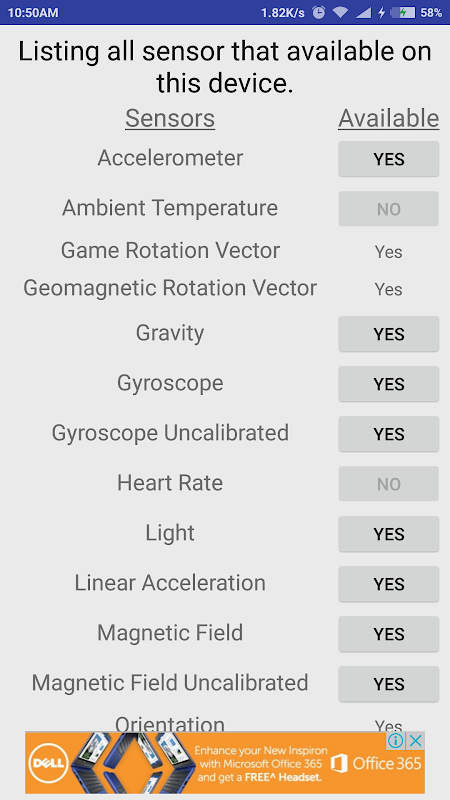The width and height of the screenshot is (450, 800).
Task: Close the Dell banner ad
Action: point(416,740)
